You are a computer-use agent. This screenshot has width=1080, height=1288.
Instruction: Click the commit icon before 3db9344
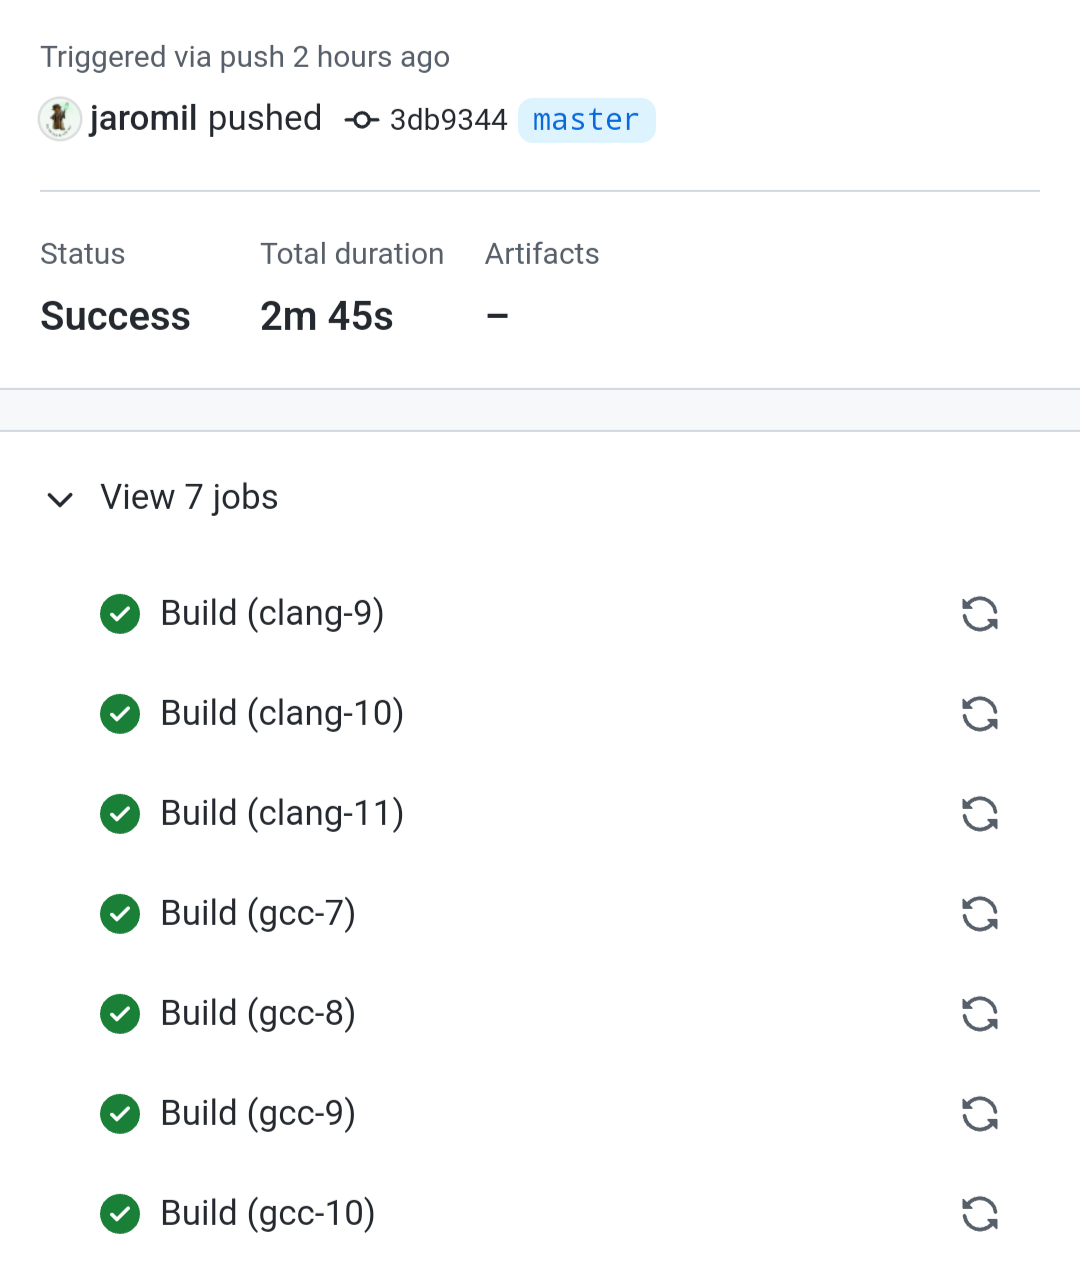(x=361, y=120)
